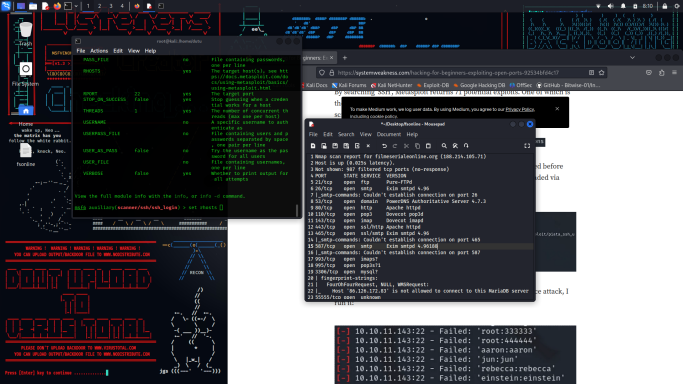Screen dimensions: 683x384
Task: Open the Mousepad Search menu
Action: point(346,135)
